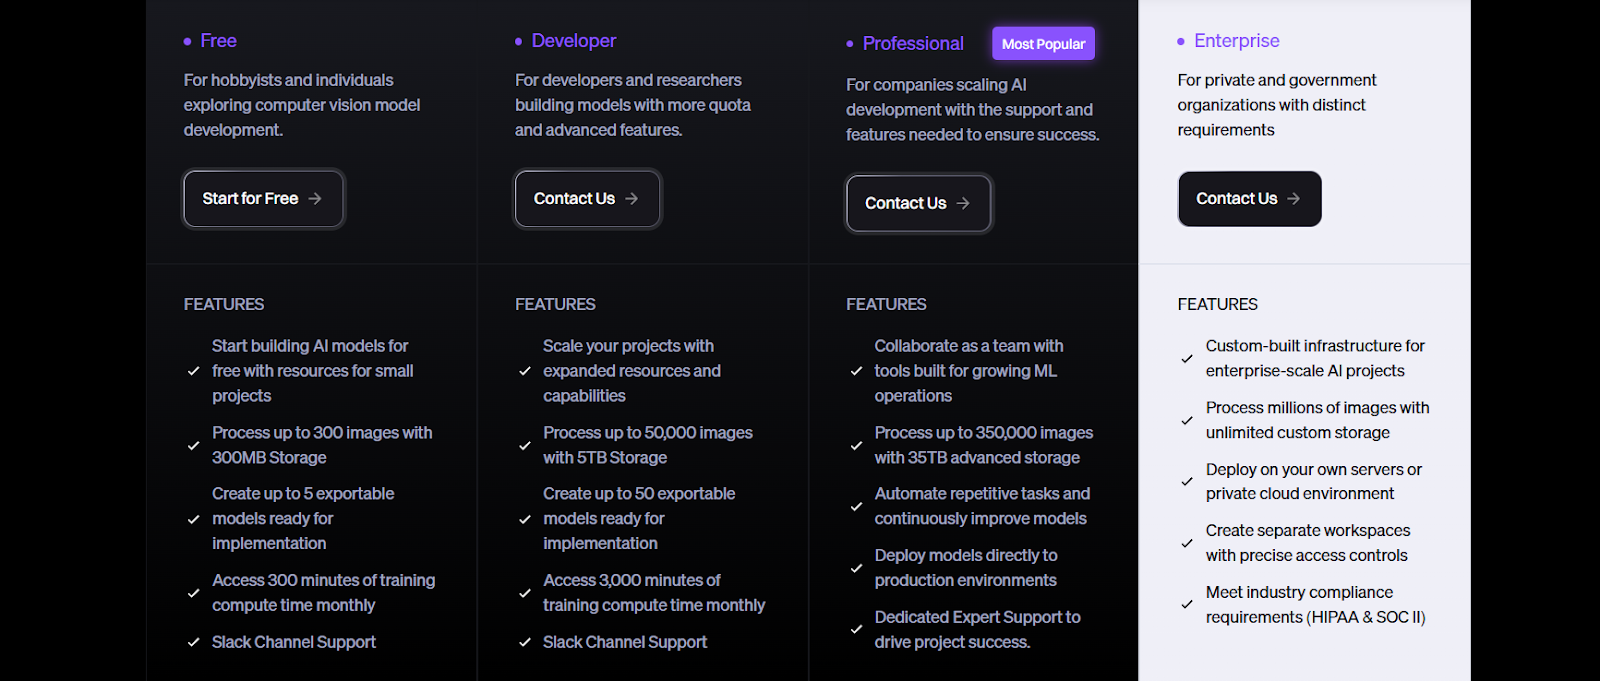Click the purple bullet beside Enterprise

coord(1181,42)
